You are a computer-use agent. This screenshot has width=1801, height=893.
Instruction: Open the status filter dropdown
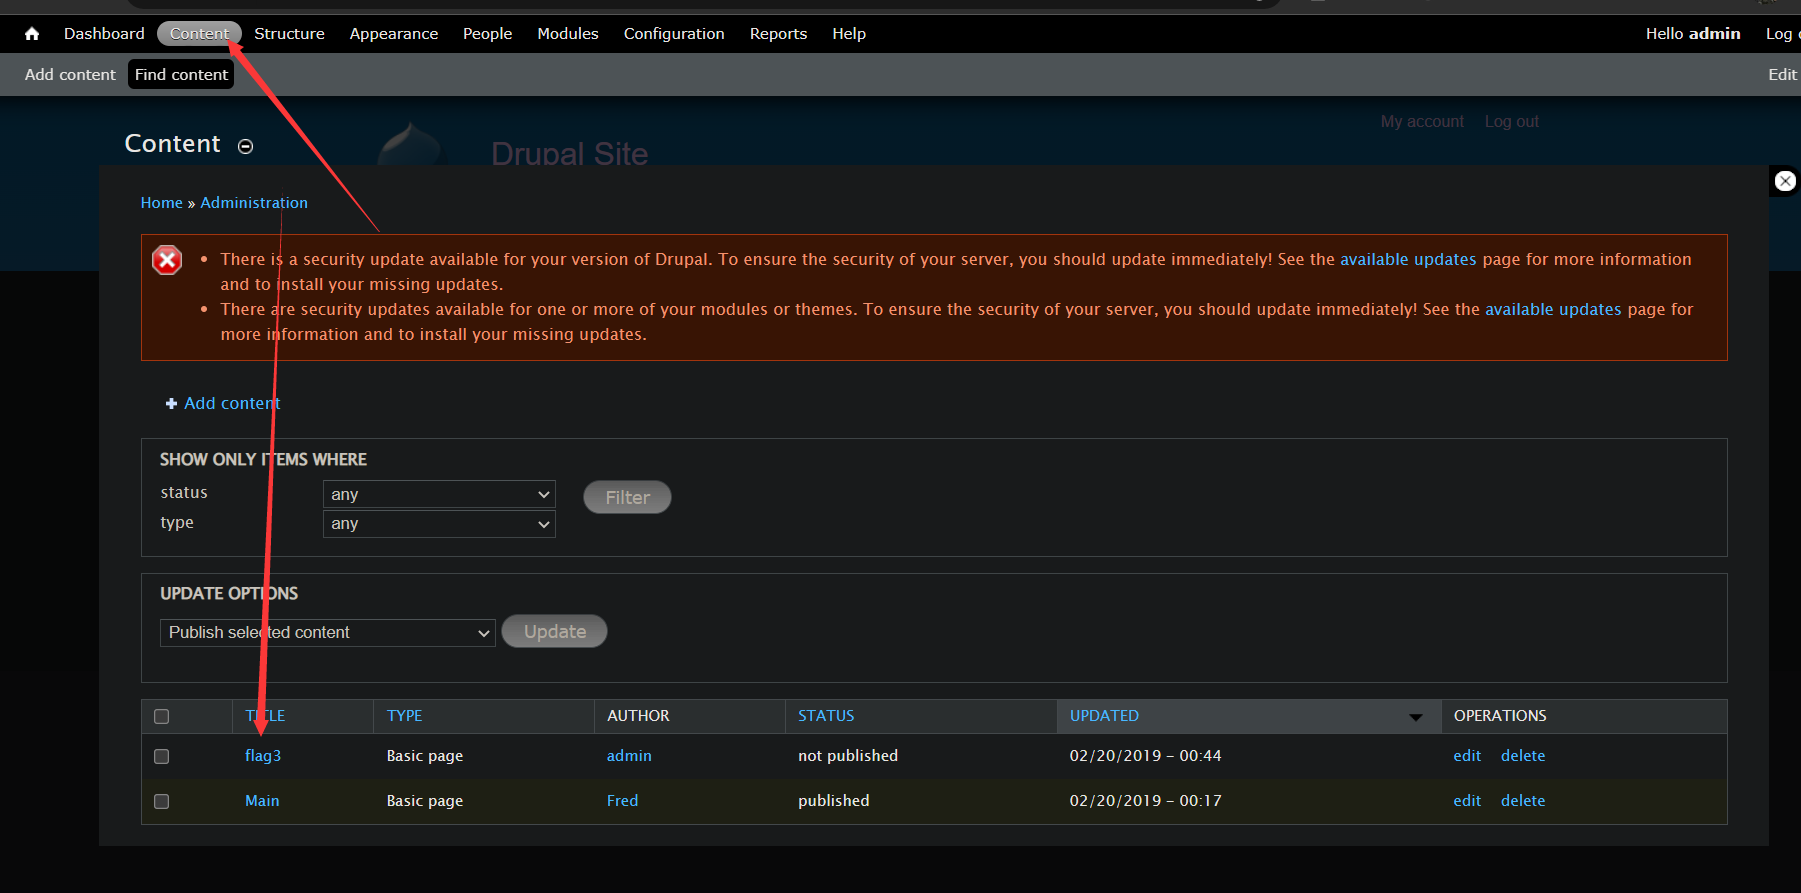coord(439,495)
